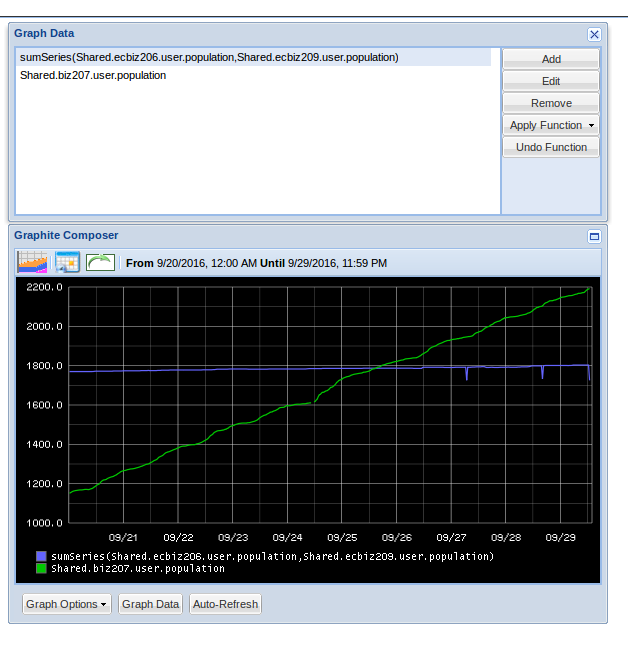Screen dimensions: 628x662
Task: Open the recent data time range icon
Action: pos(32,263)
